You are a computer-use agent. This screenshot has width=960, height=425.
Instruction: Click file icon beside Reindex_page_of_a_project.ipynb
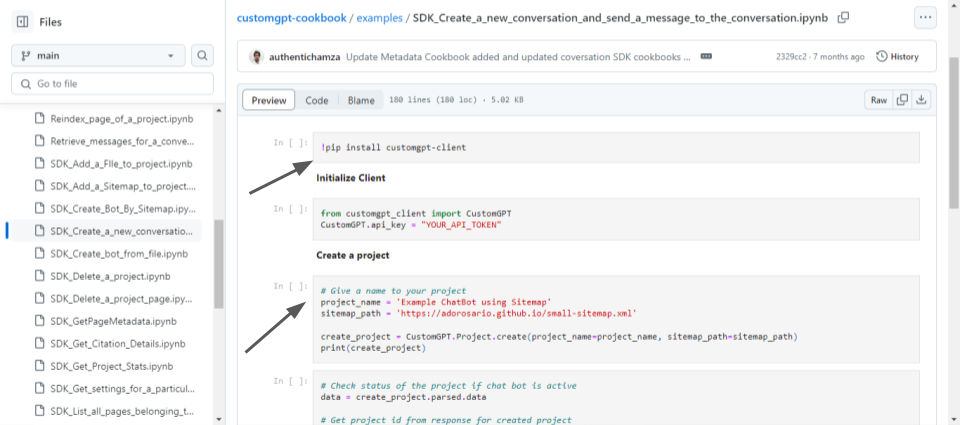[x=40, y=119]
